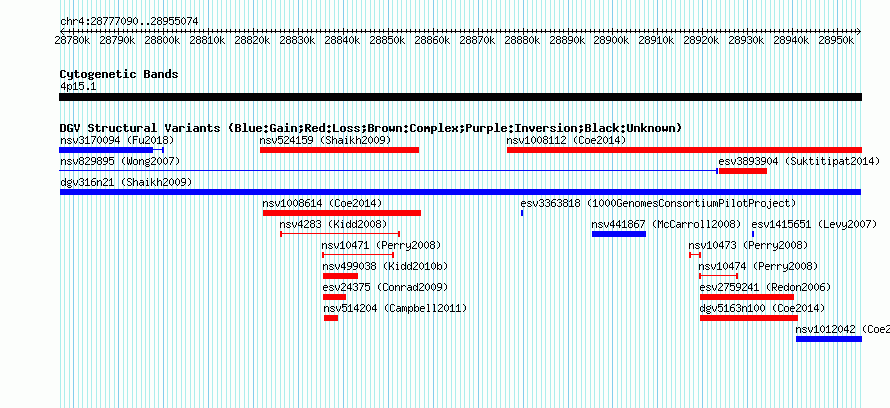Open nsv441867 (McCarroll2008) label
The height and width of the screenshot is (408, 890).
point(666,224)
